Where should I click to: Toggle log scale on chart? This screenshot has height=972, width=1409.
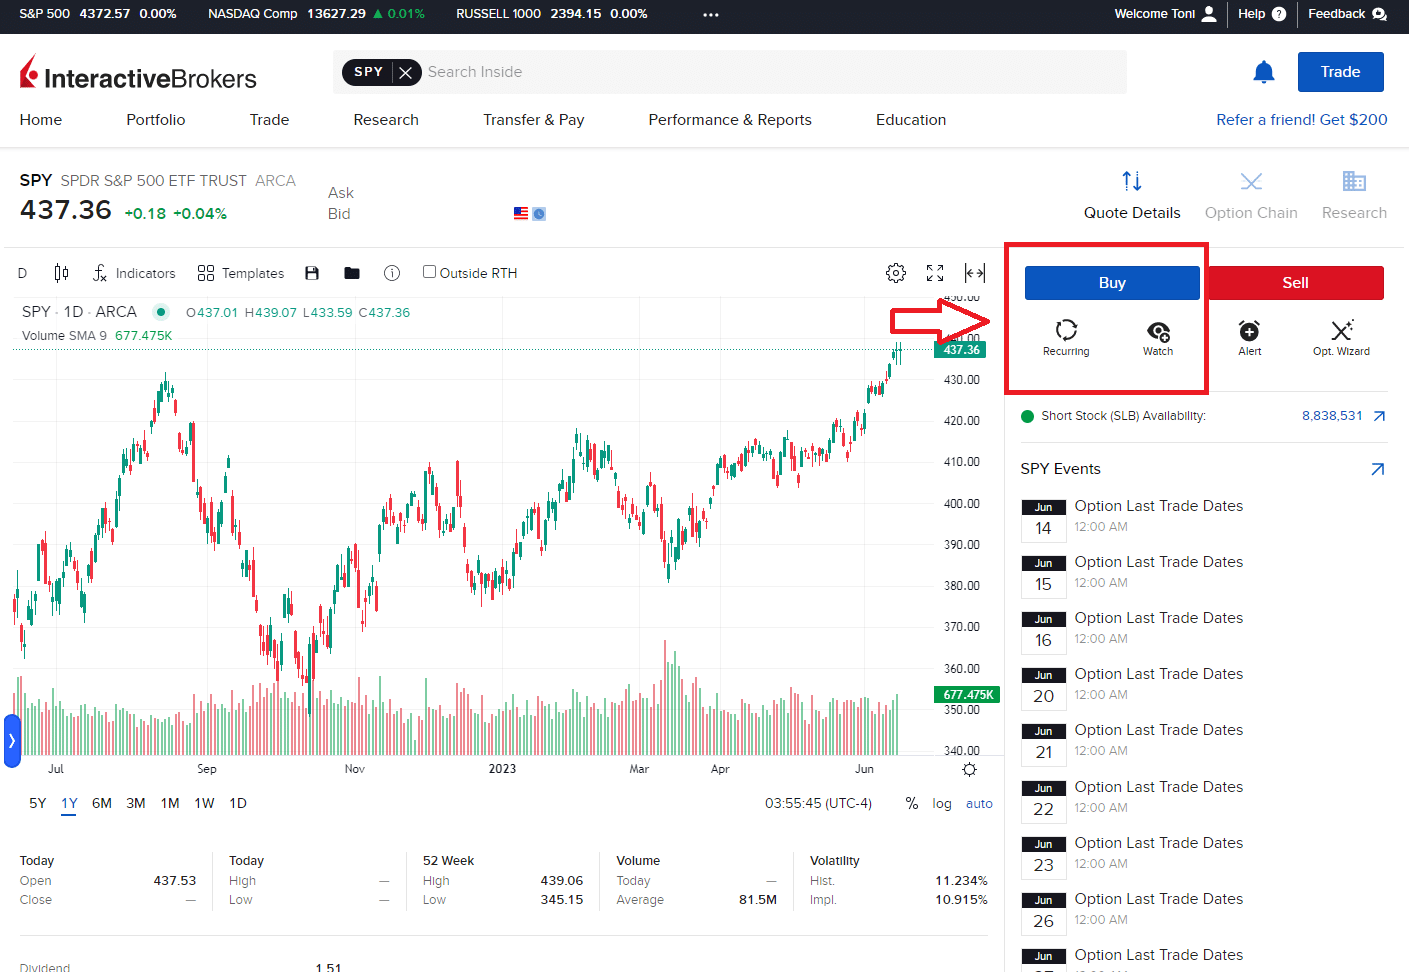942,803
